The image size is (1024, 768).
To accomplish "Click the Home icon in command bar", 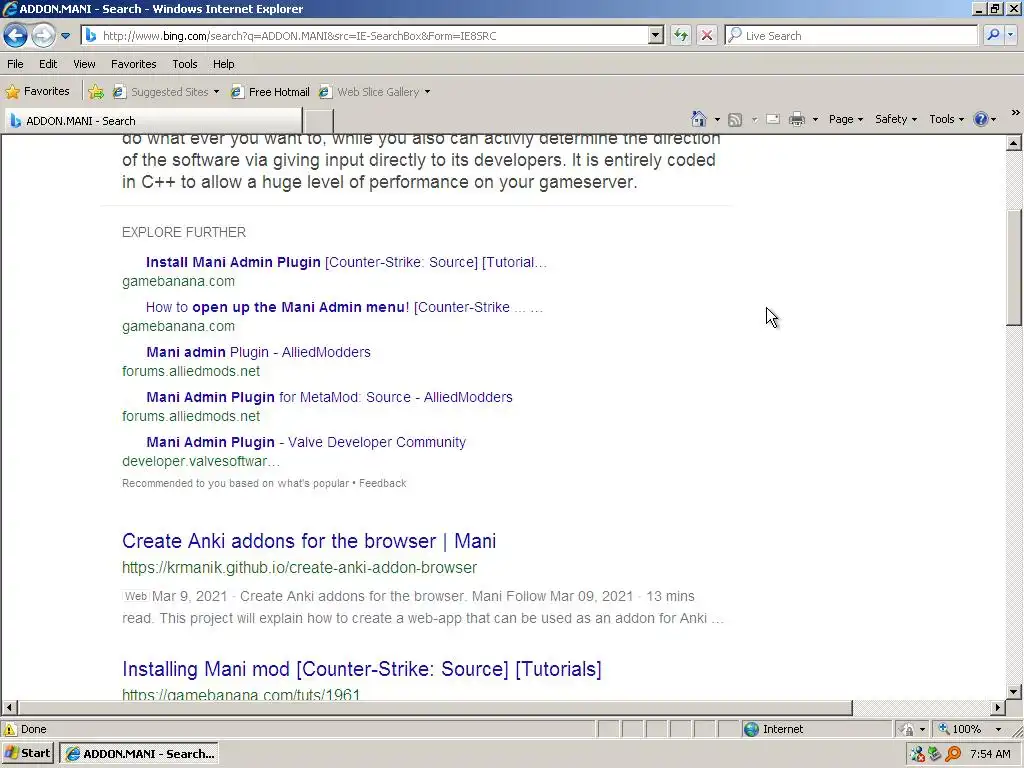I will point(699,119).
